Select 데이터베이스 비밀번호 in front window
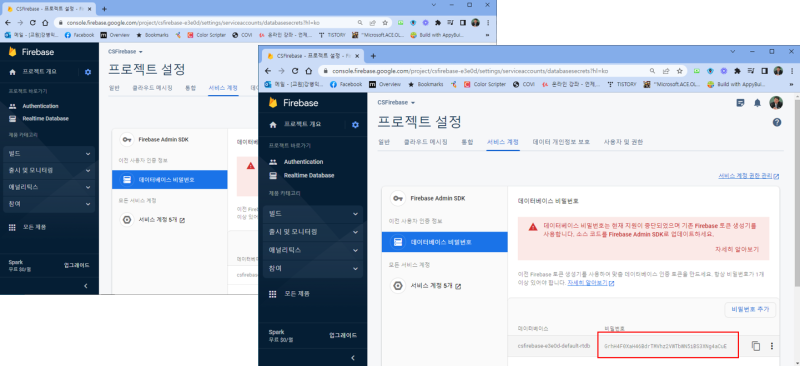Screen dimensions: 800x366 tap(445, 242)
